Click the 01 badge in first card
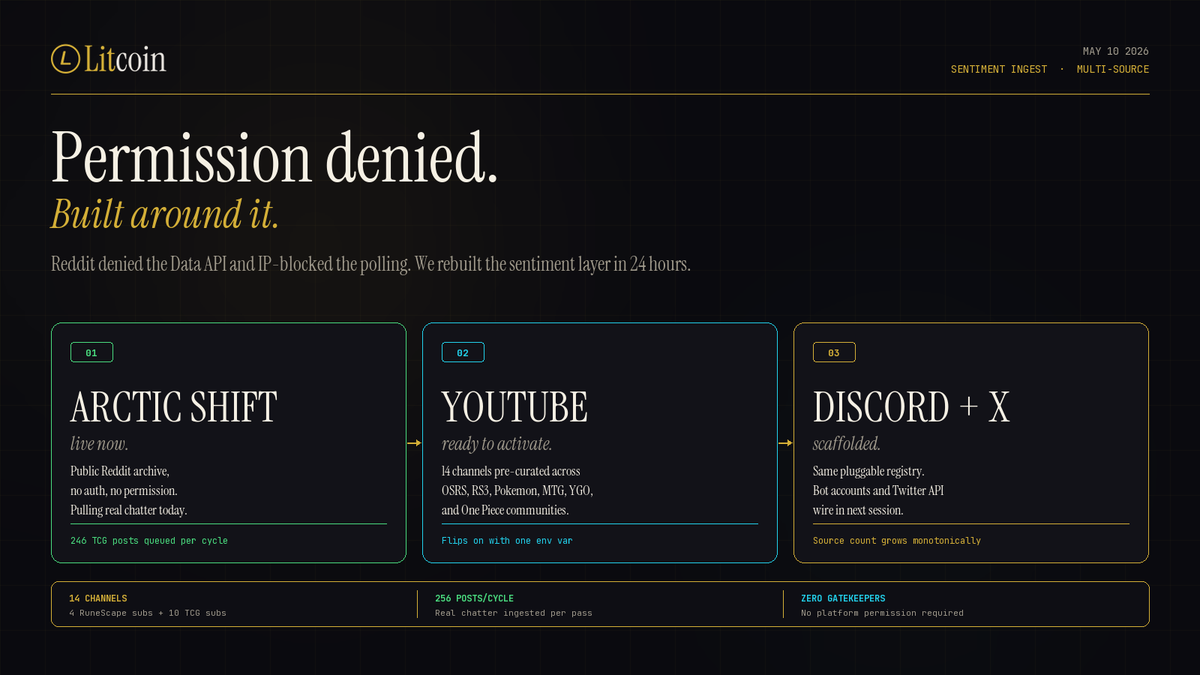Screen dimensions: 1200x675 coord(92,352)
